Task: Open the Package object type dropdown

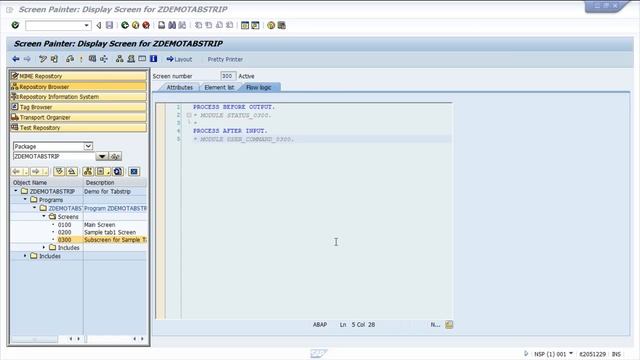Action: pos(88,146)
